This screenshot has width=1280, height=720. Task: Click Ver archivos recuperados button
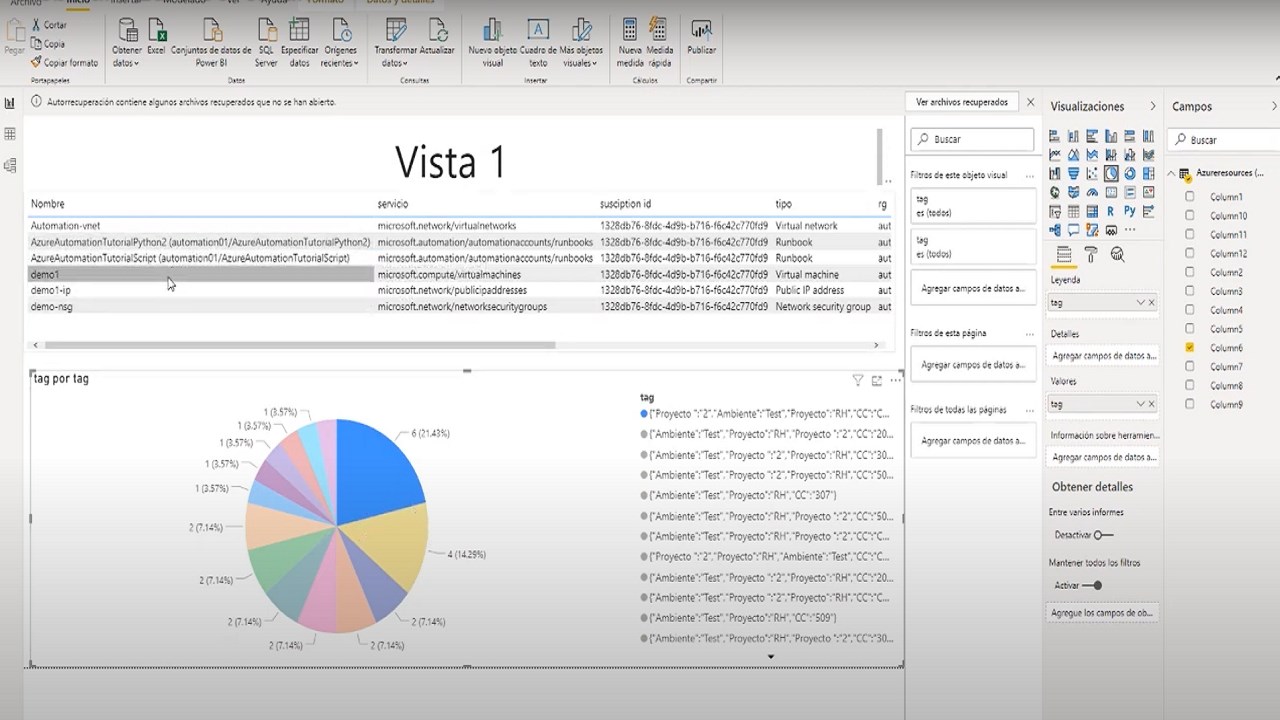pyautogui.click(x=962, y=102)
